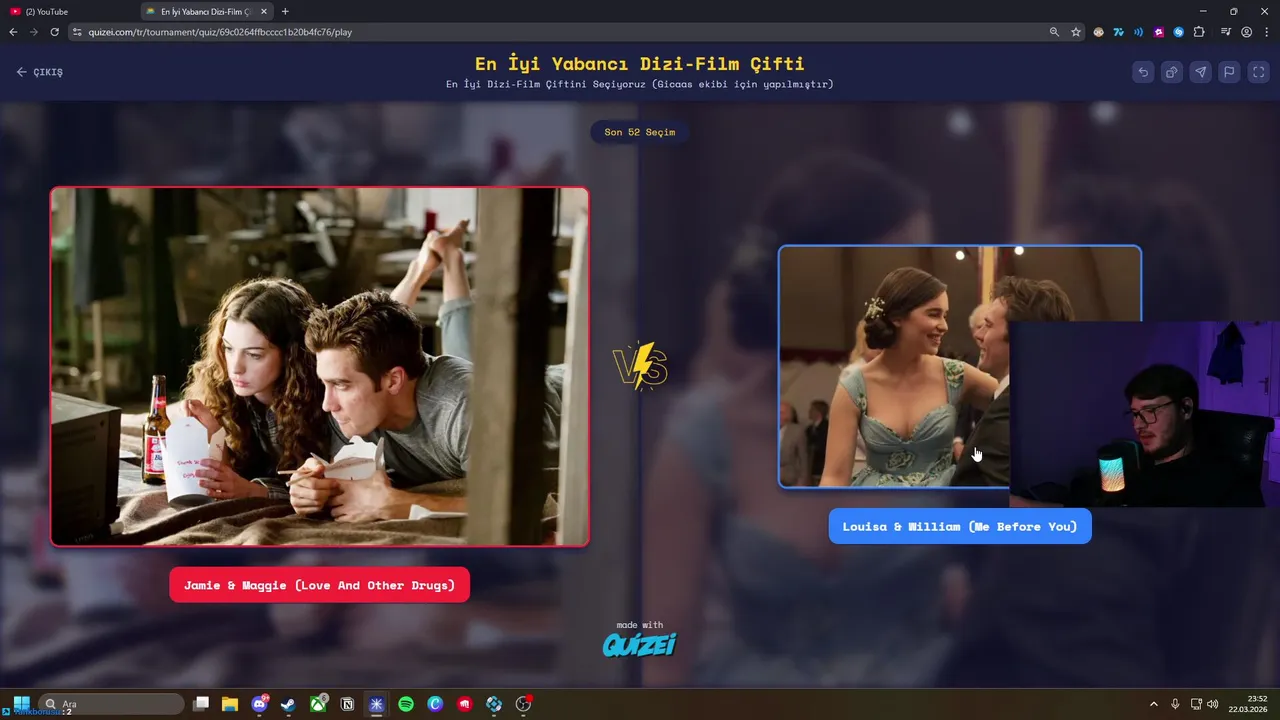Viewport: 1280px width, 720px height.
Task: Select the Love And Other Drugs picture
Action: pos(320,367)
